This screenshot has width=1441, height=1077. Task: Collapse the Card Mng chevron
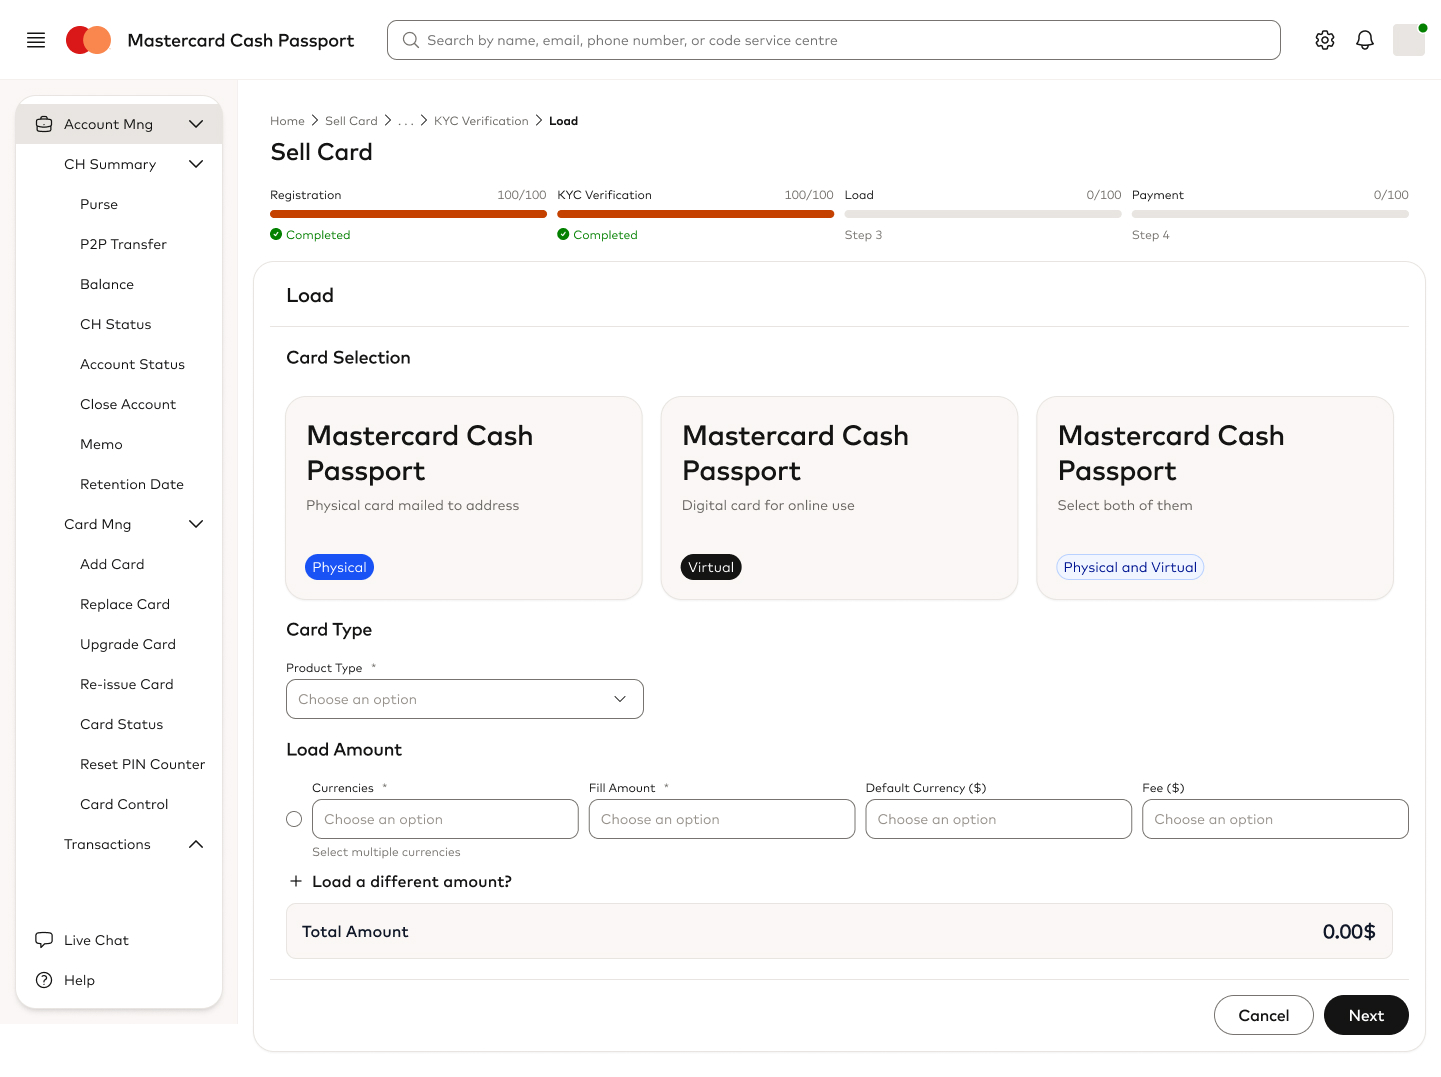[x=196, y=524]
